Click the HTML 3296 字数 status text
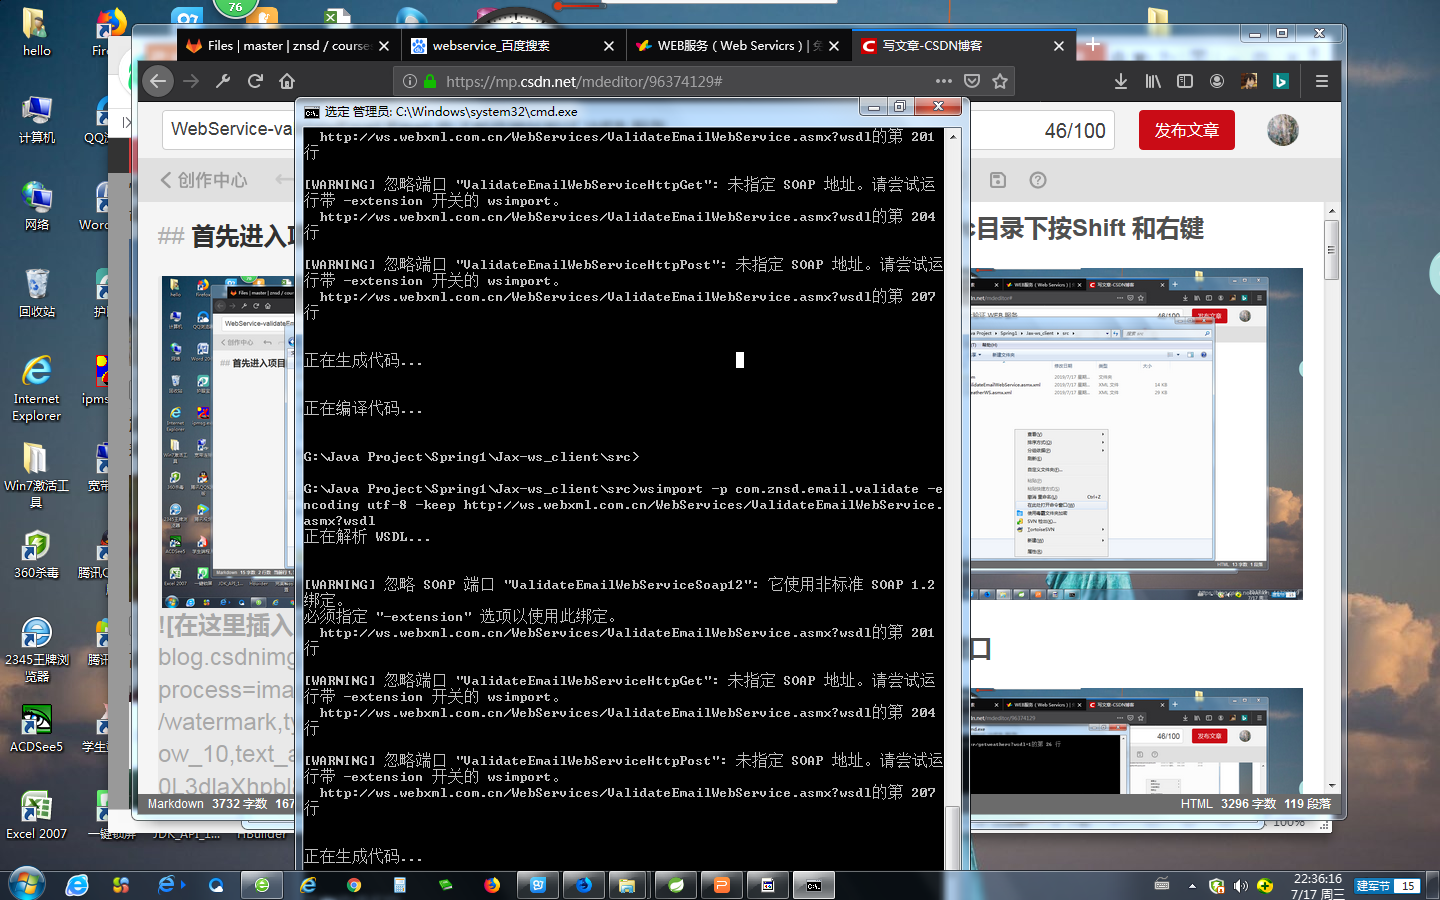This screenshot has width=1440, height=900. (1228, 804)
